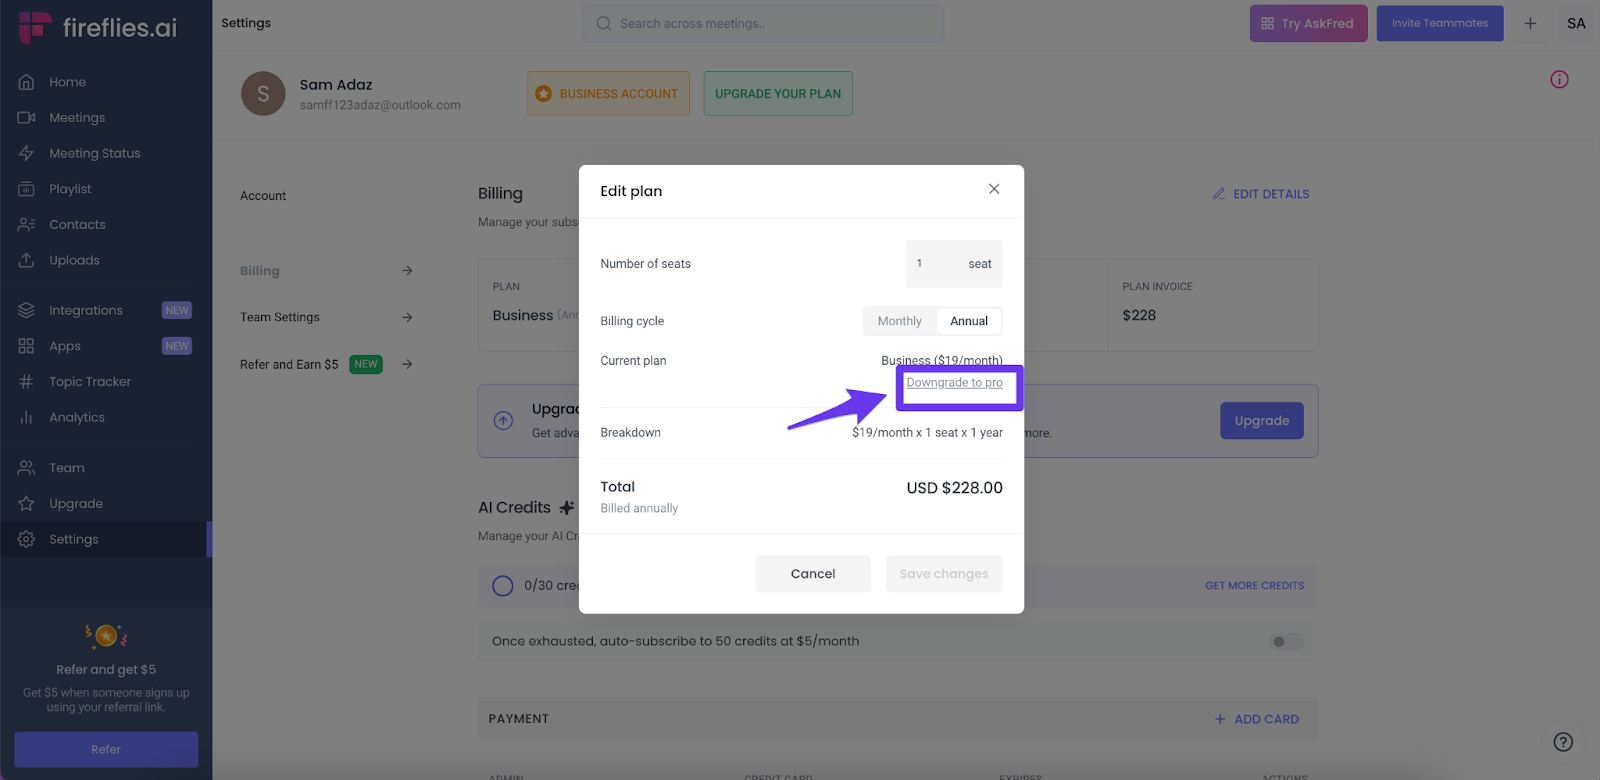Screen dimensions: 1600x780
Task: Click the Downgrade to pro link
Action: point(954,383)
